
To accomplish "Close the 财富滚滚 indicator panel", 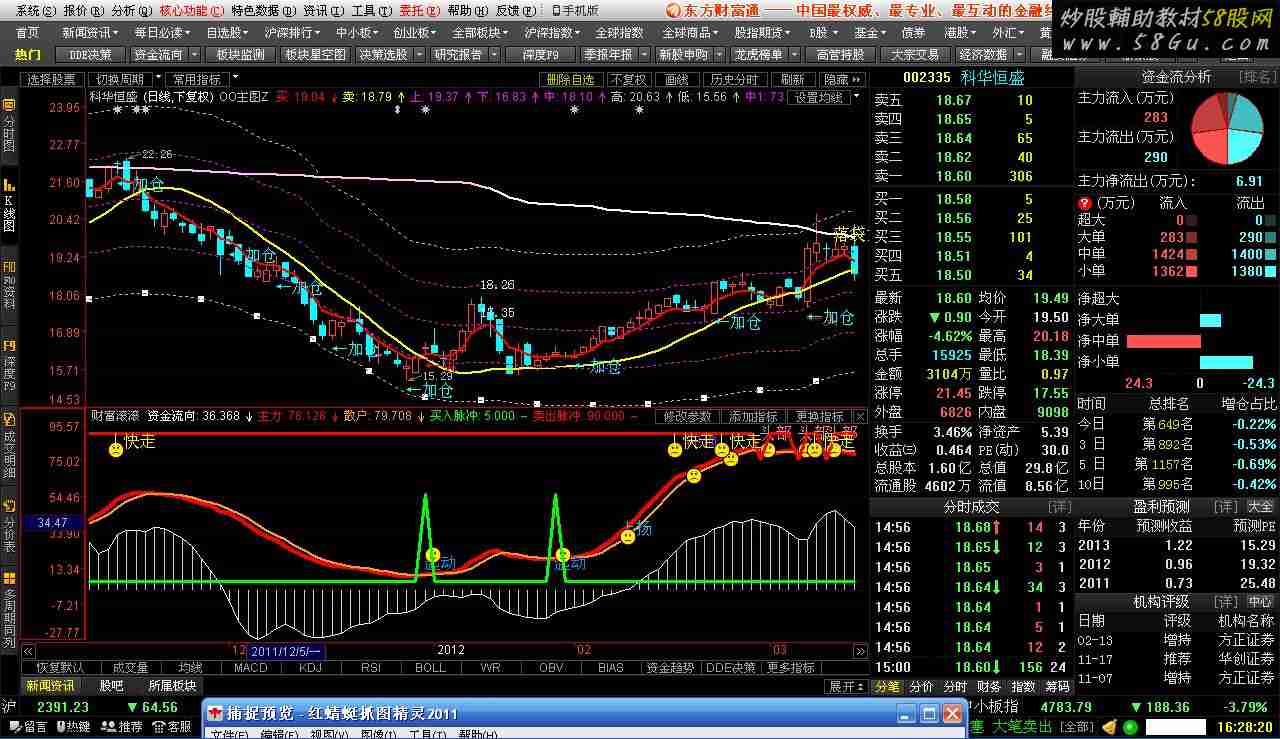I will click(860, 416).
